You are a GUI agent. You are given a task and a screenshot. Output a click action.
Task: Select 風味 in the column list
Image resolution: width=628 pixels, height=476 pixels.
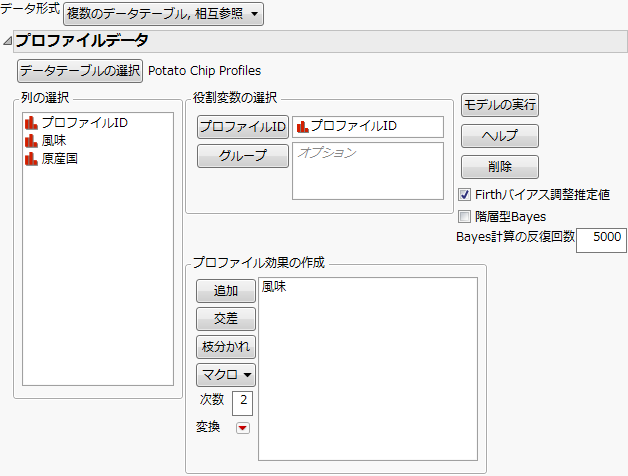tap(54, 141)
